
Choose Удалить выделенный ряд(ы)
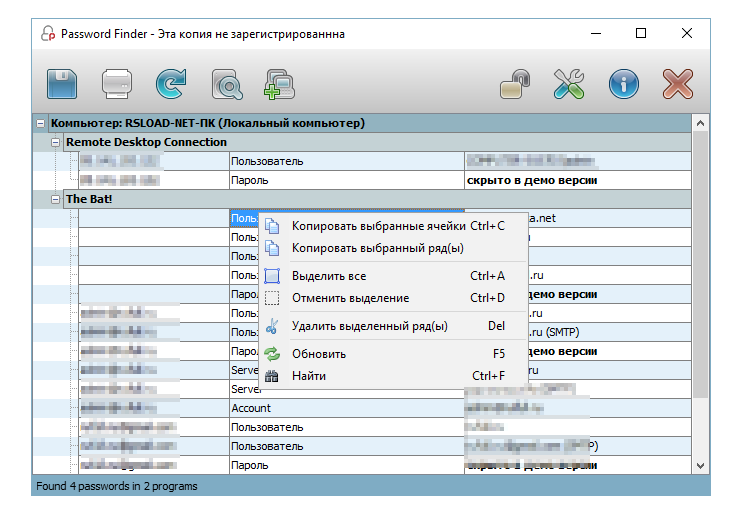393,326
